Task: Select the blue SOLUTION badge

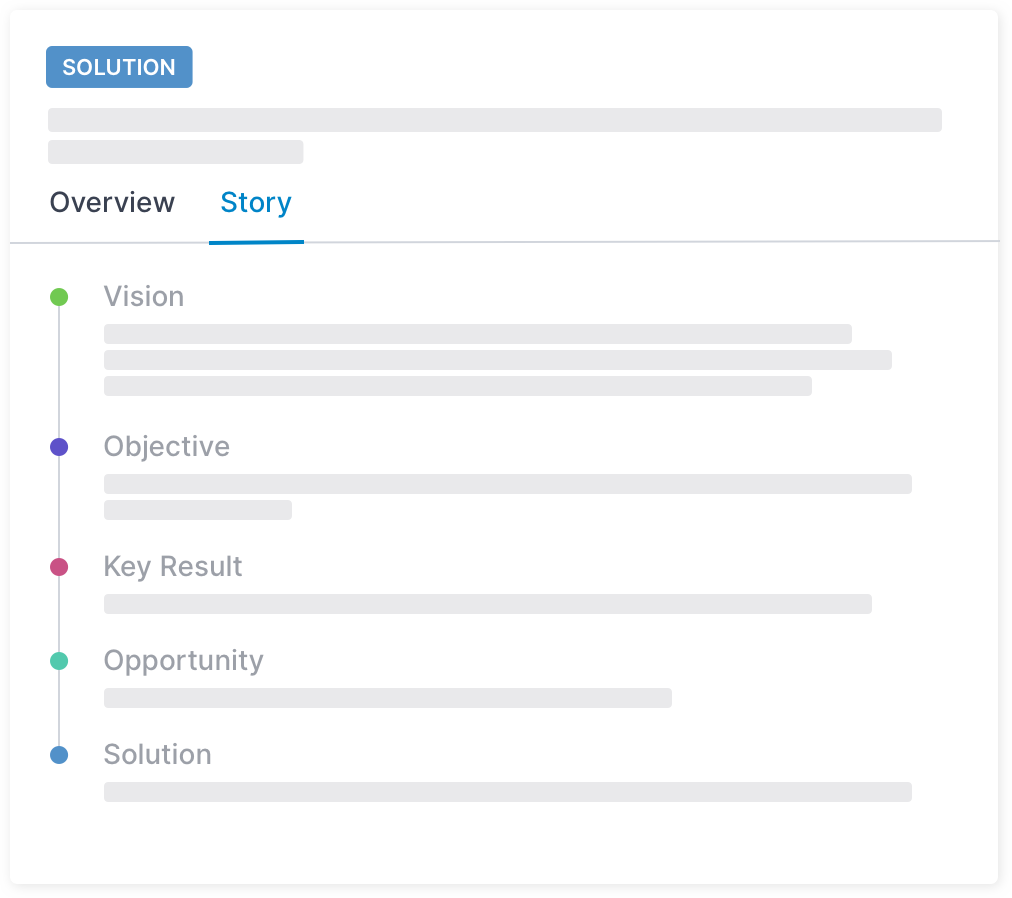Action: click(119, 67)
